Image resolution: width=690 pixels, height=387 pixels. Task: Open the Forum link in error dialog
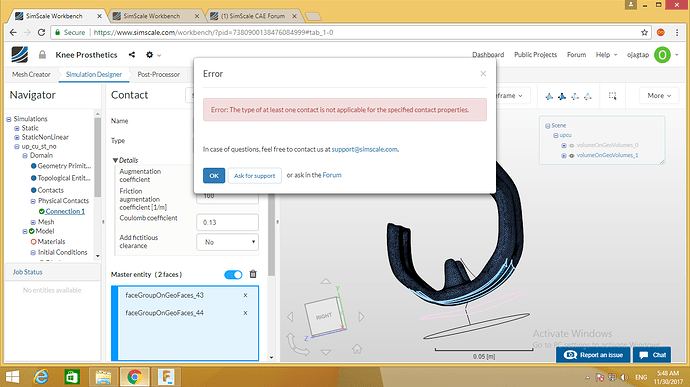pos(332,175)
